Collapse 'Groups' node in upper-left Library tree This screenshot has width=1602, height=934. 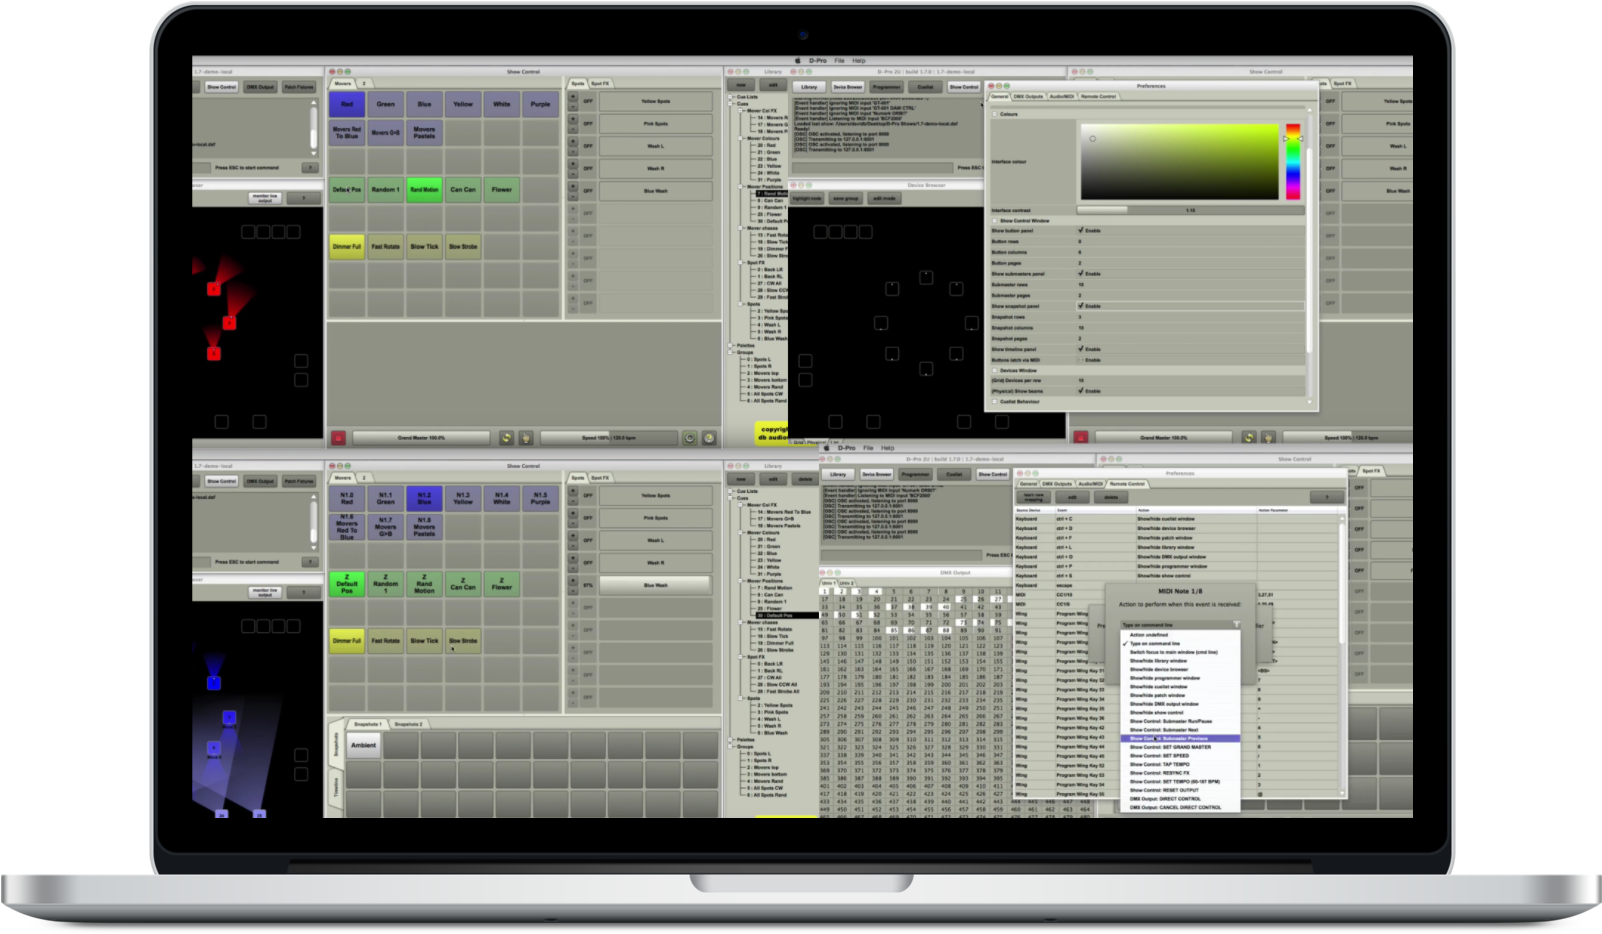point(731,352)
